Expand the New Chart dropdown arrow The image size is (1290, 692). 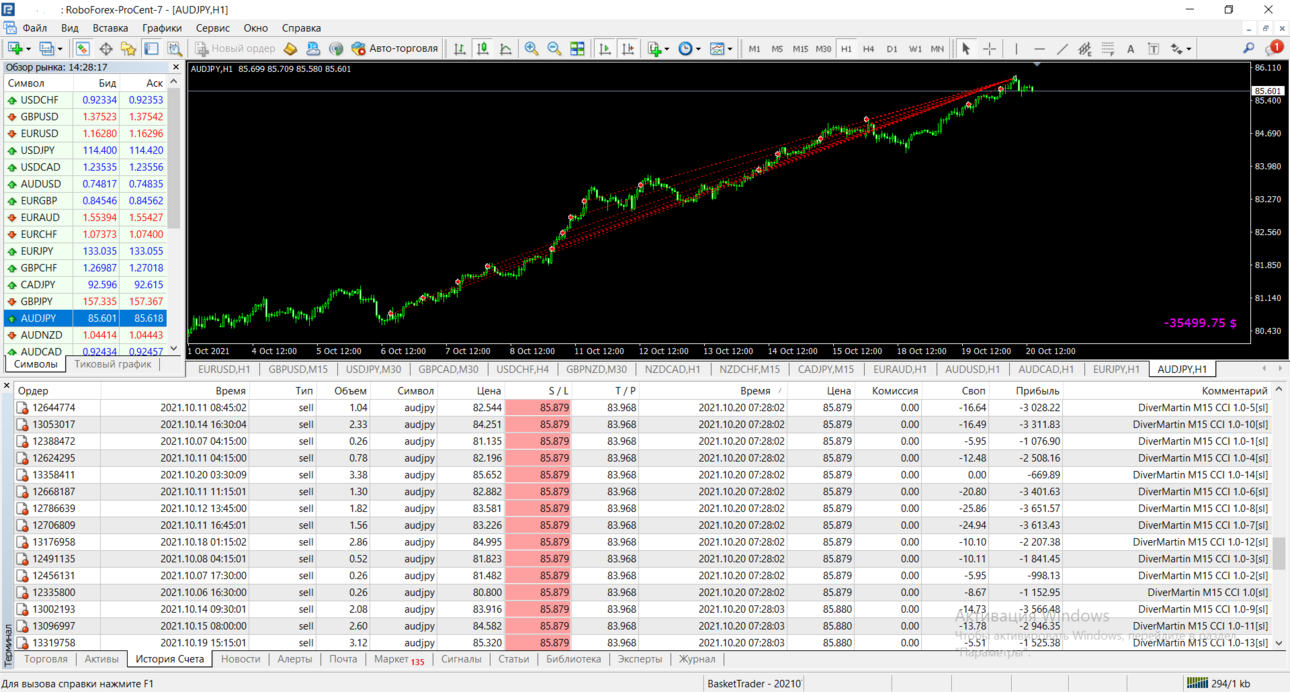(28, 48)
